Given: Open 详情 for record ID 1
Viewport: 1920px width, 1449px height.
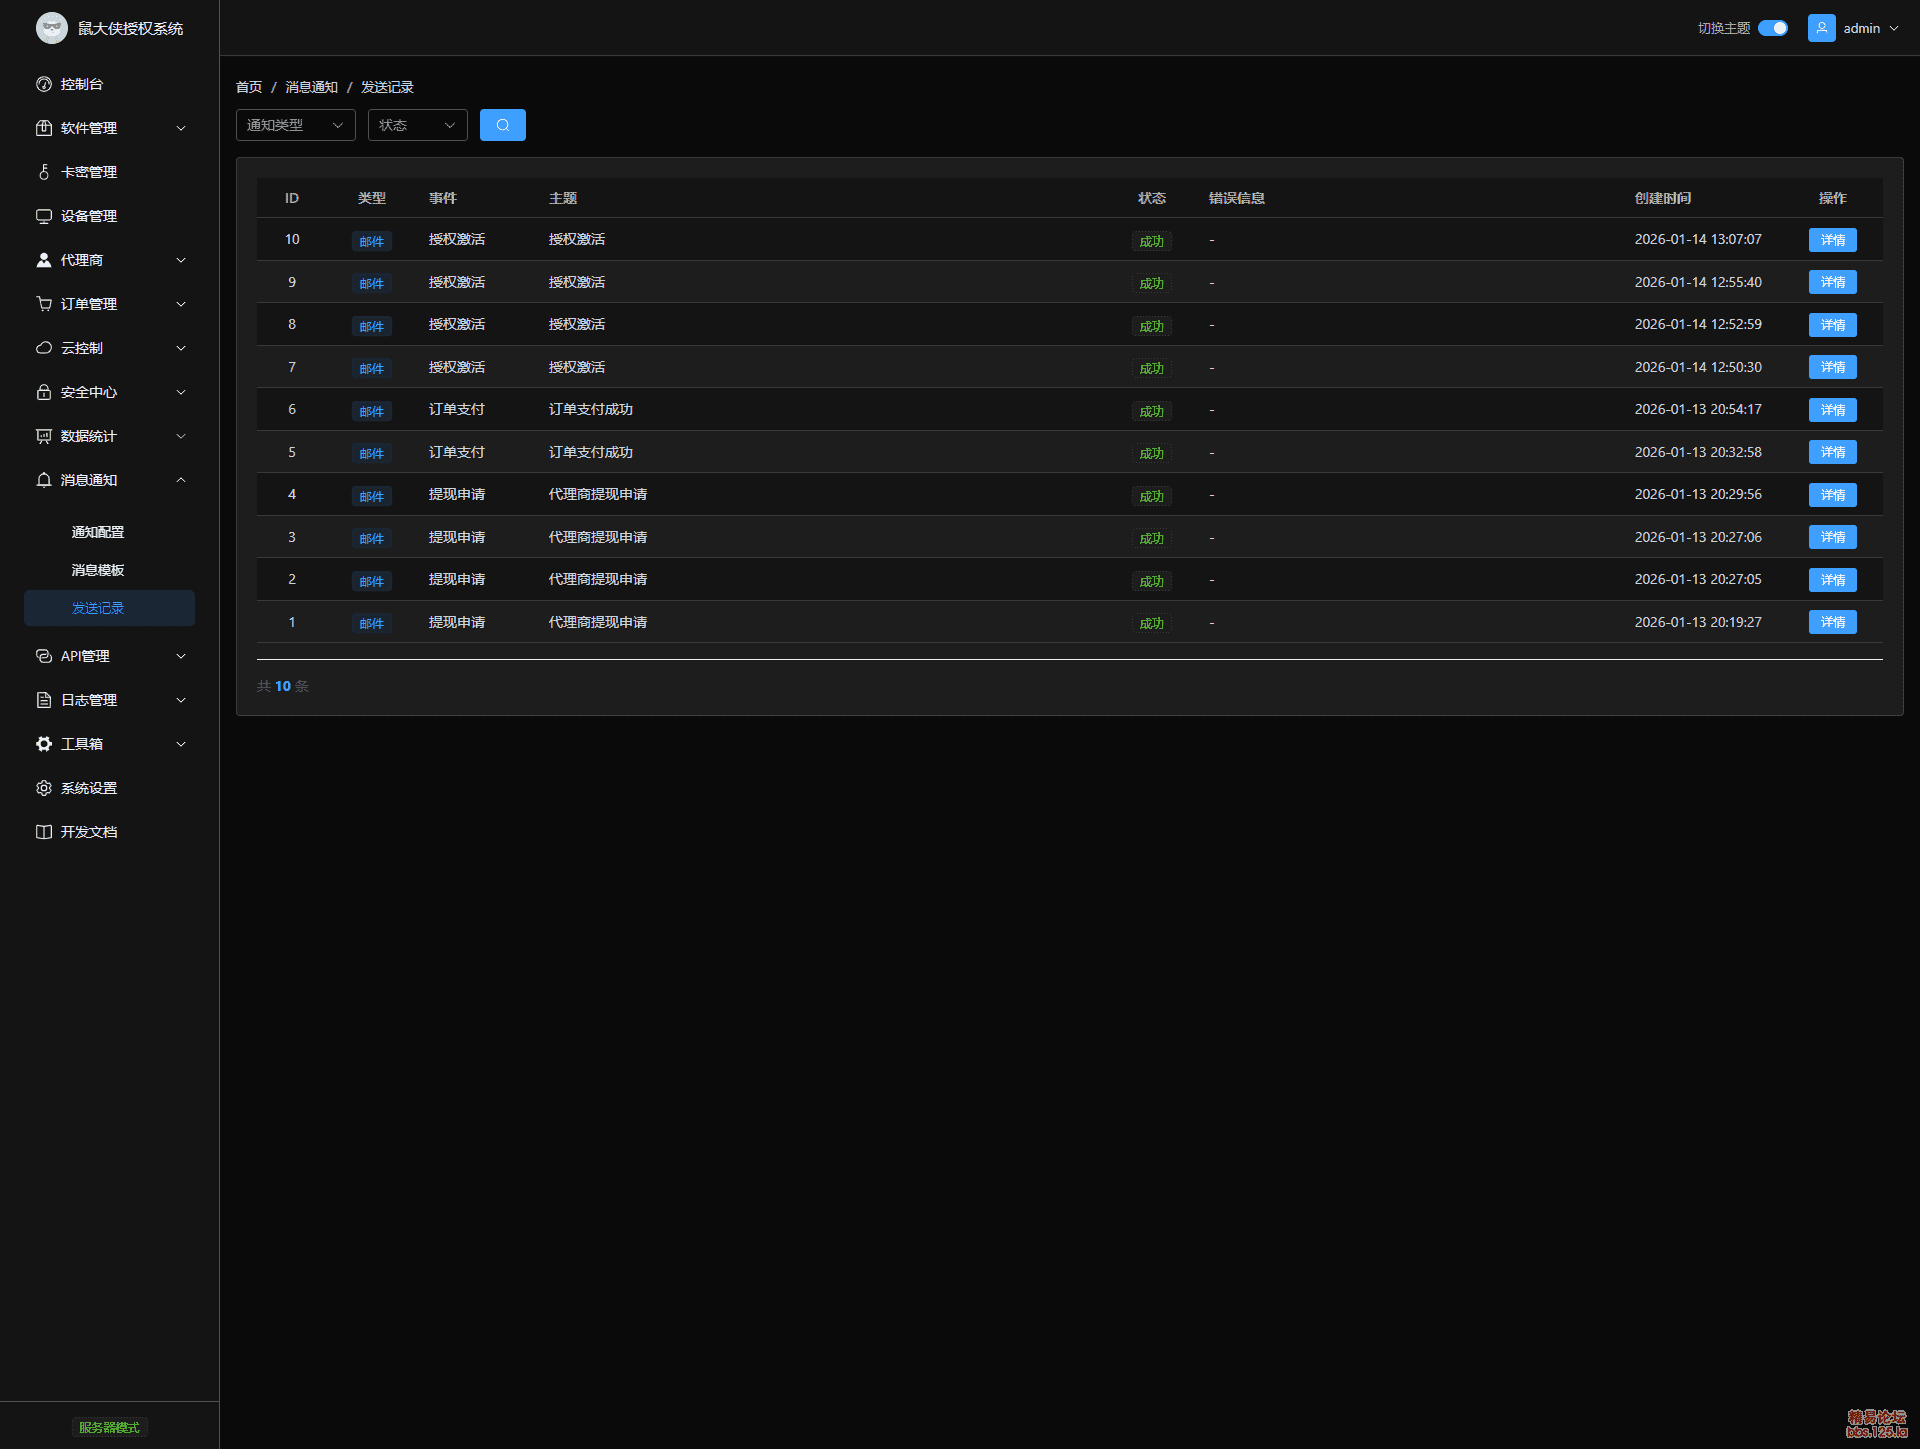Looking at the screenshot, I should [1833, 622].
